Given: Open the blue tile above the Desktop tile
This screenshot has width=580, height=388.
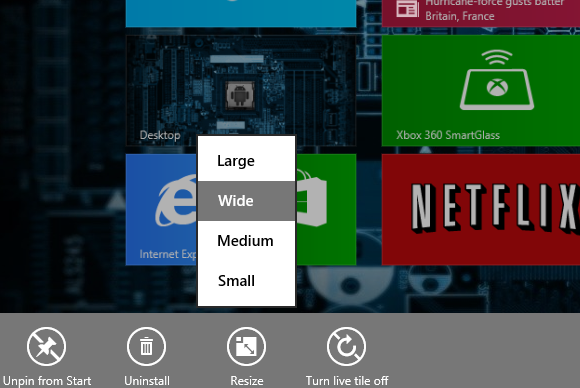Looking at the screenshot, I should [x=241, y=13].
